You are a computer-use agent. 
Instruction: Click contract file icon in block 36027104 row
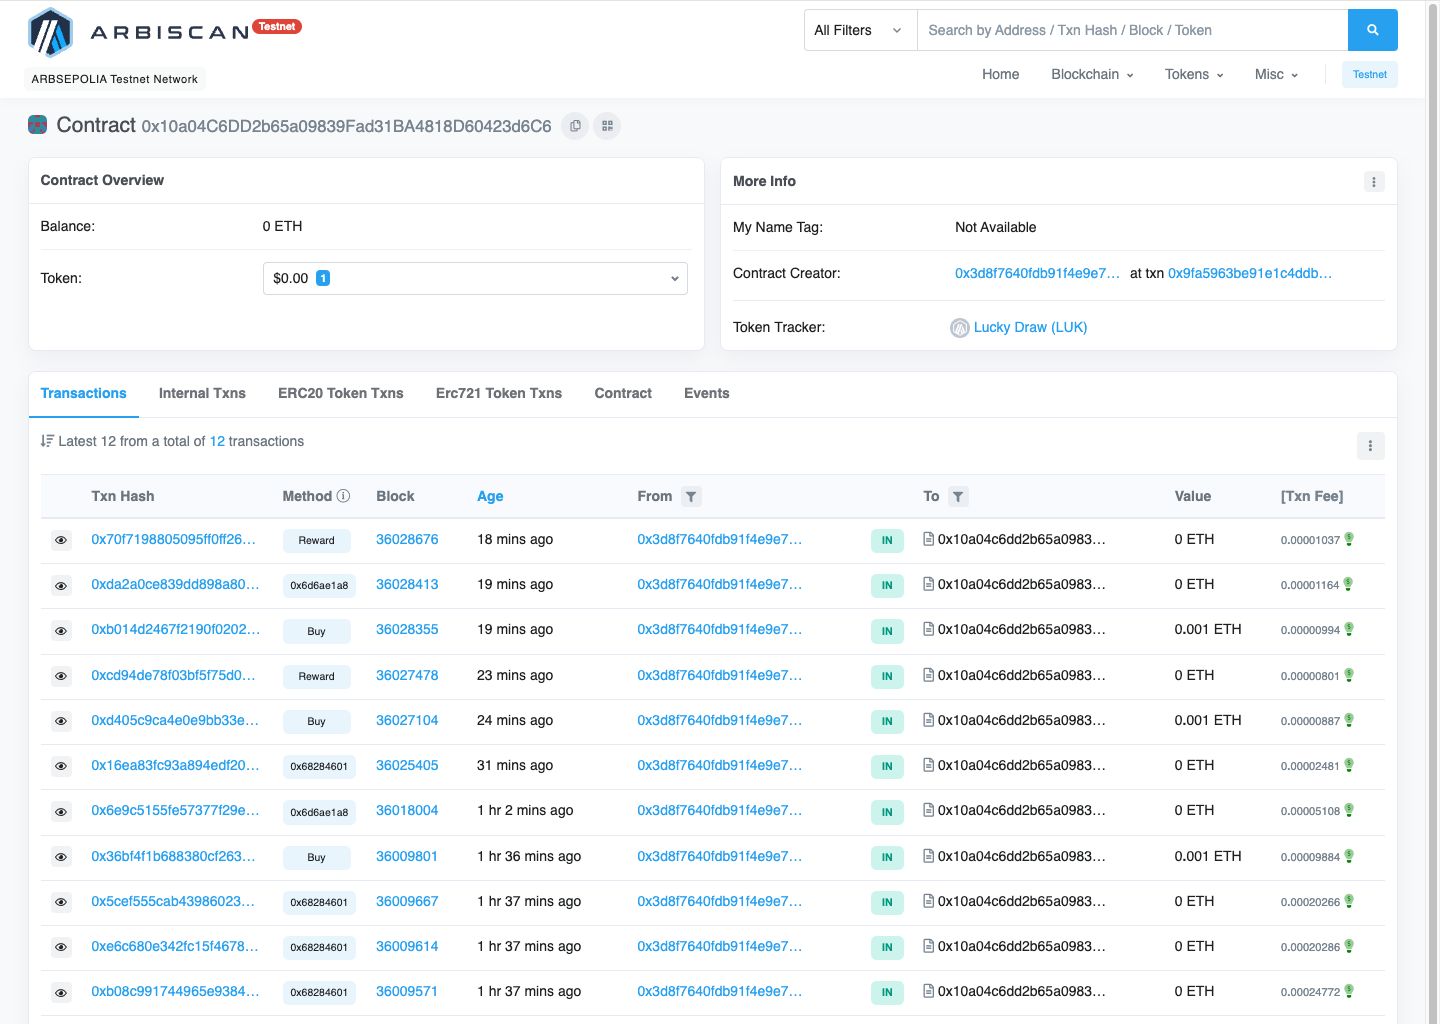[x=928, y=720]
